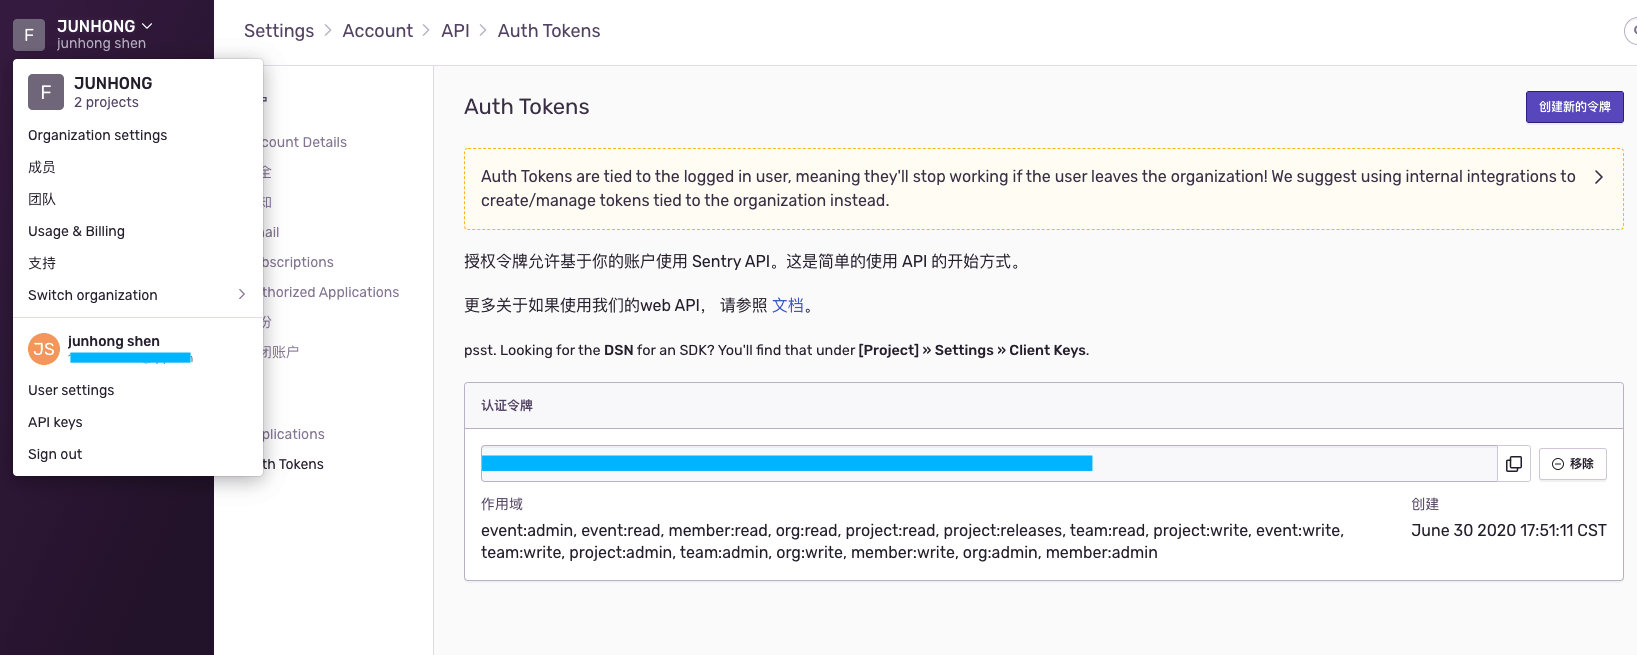Screen dimensions: 1637x655
Task: Select API keys menu entry
Action: 55,422
